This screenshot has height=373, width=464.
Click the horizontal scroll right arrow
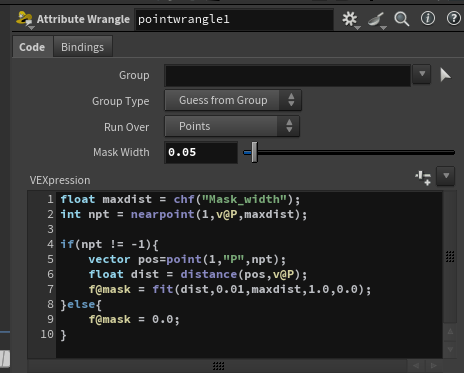(433, 366)
